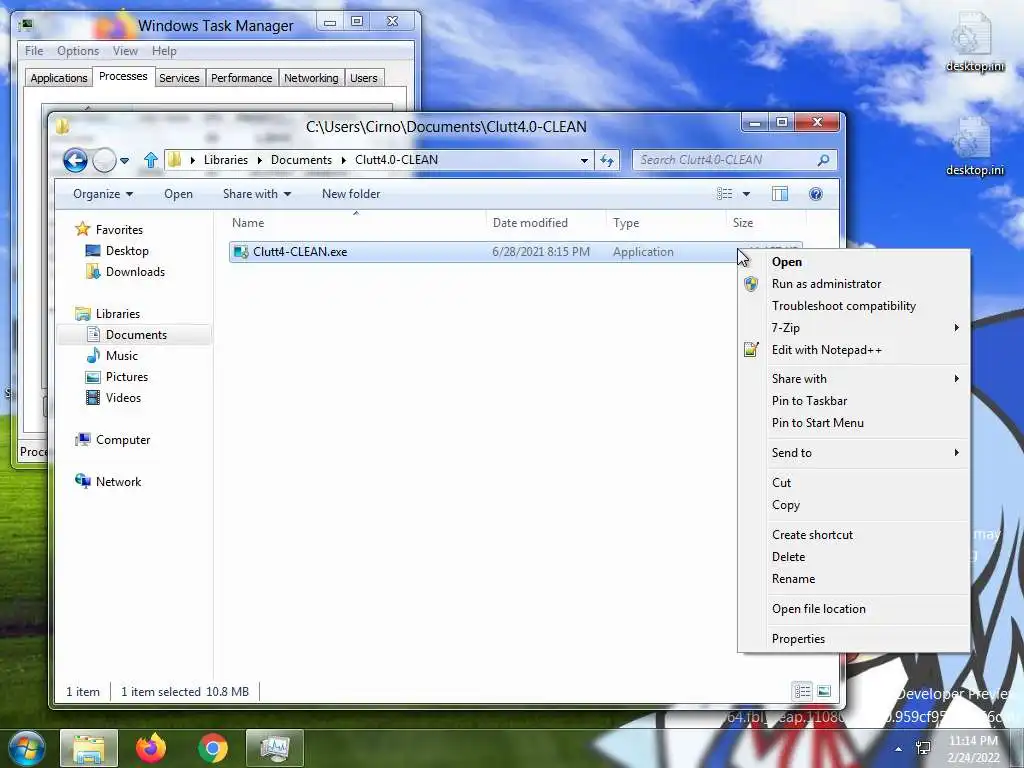This screenshot has width=1024, height=768.
Task: Switch to large icons view in status bar
Action: click(824, 691)
